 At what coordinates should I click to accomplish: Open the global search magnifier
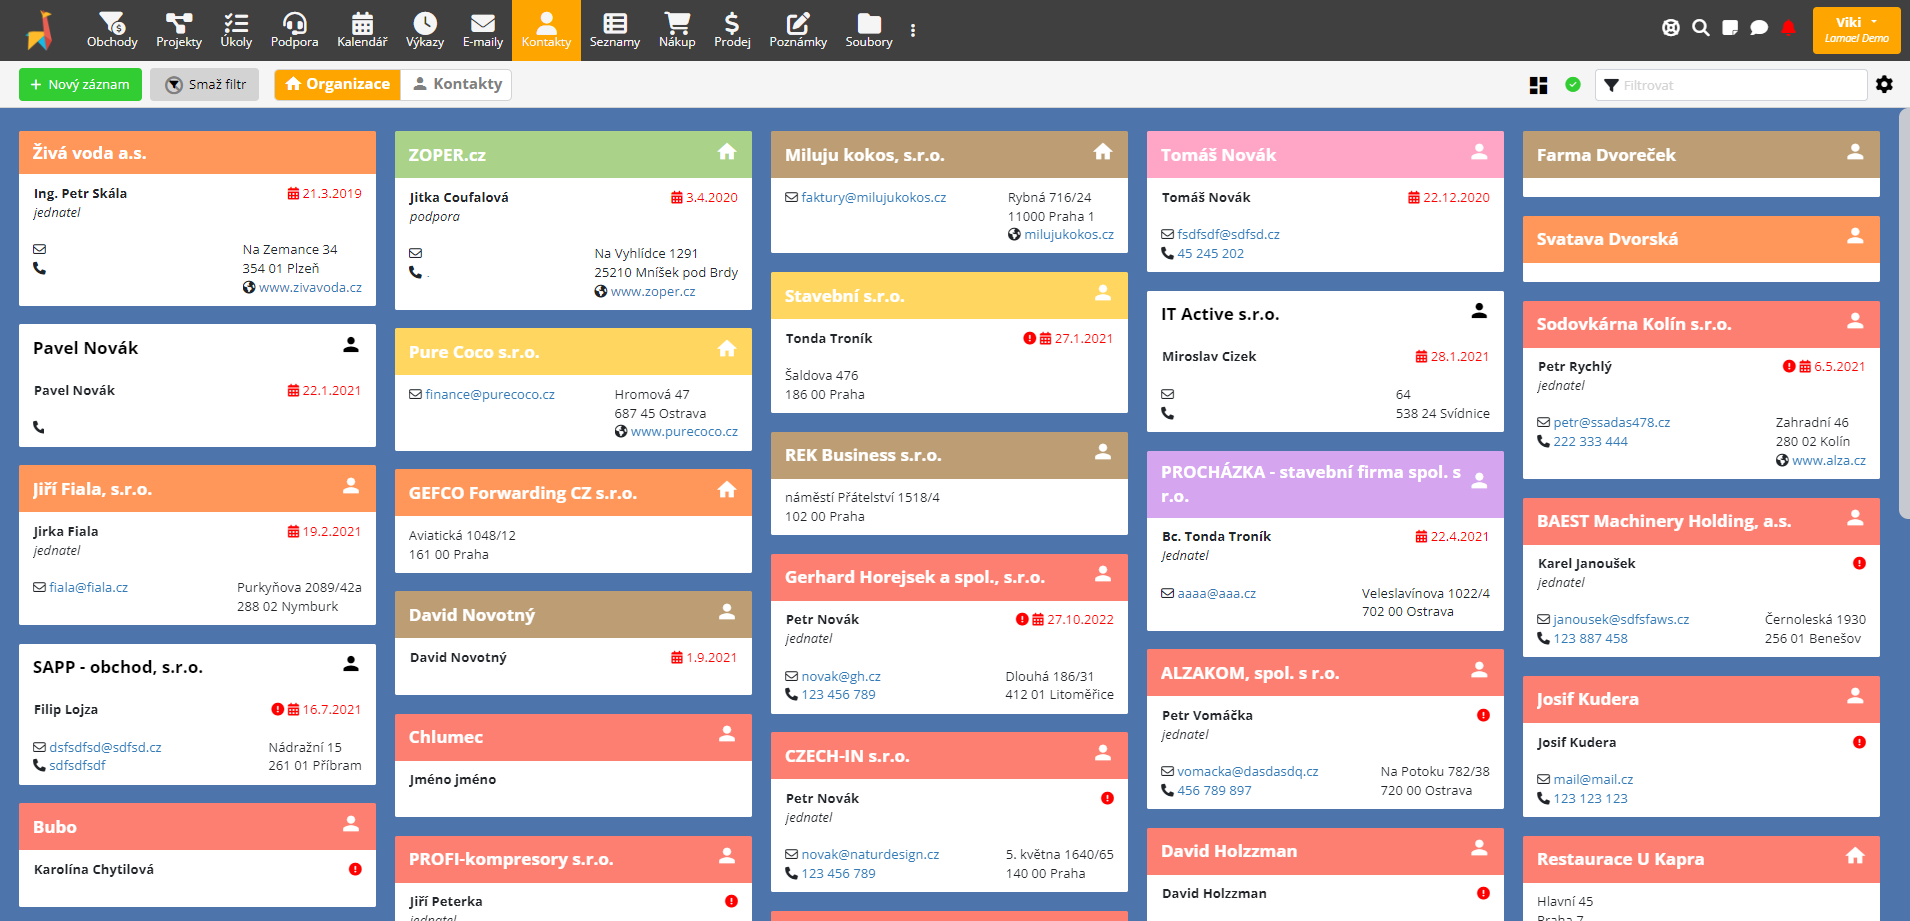click(1700, 28)
